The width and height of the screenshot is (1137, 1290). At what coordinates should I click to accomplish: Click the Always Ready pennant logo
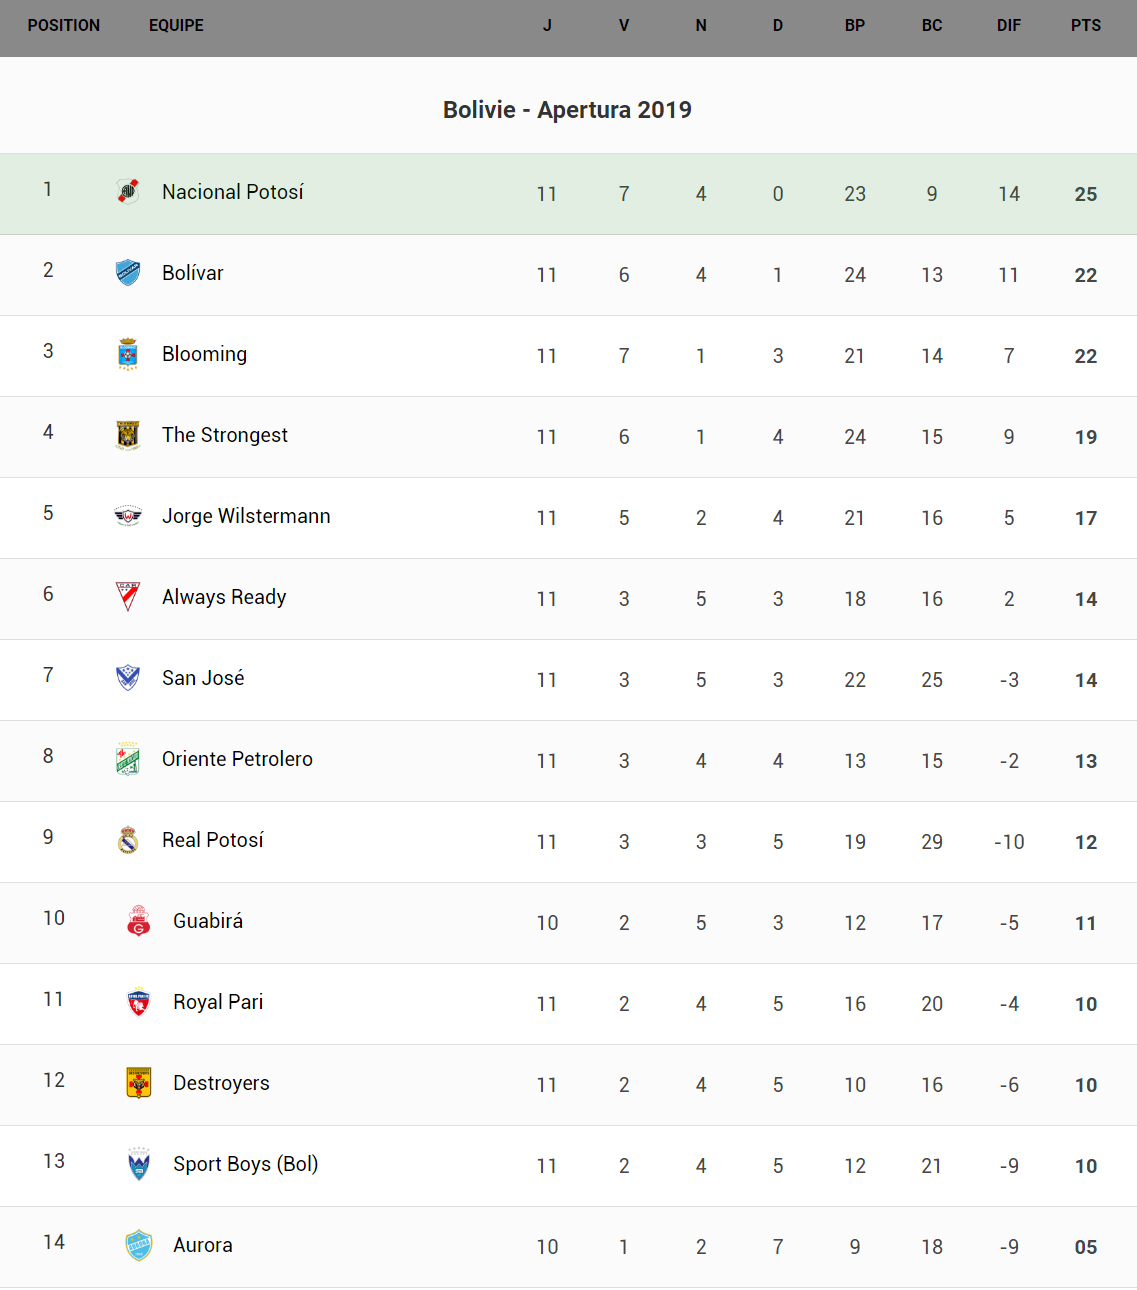128,597
